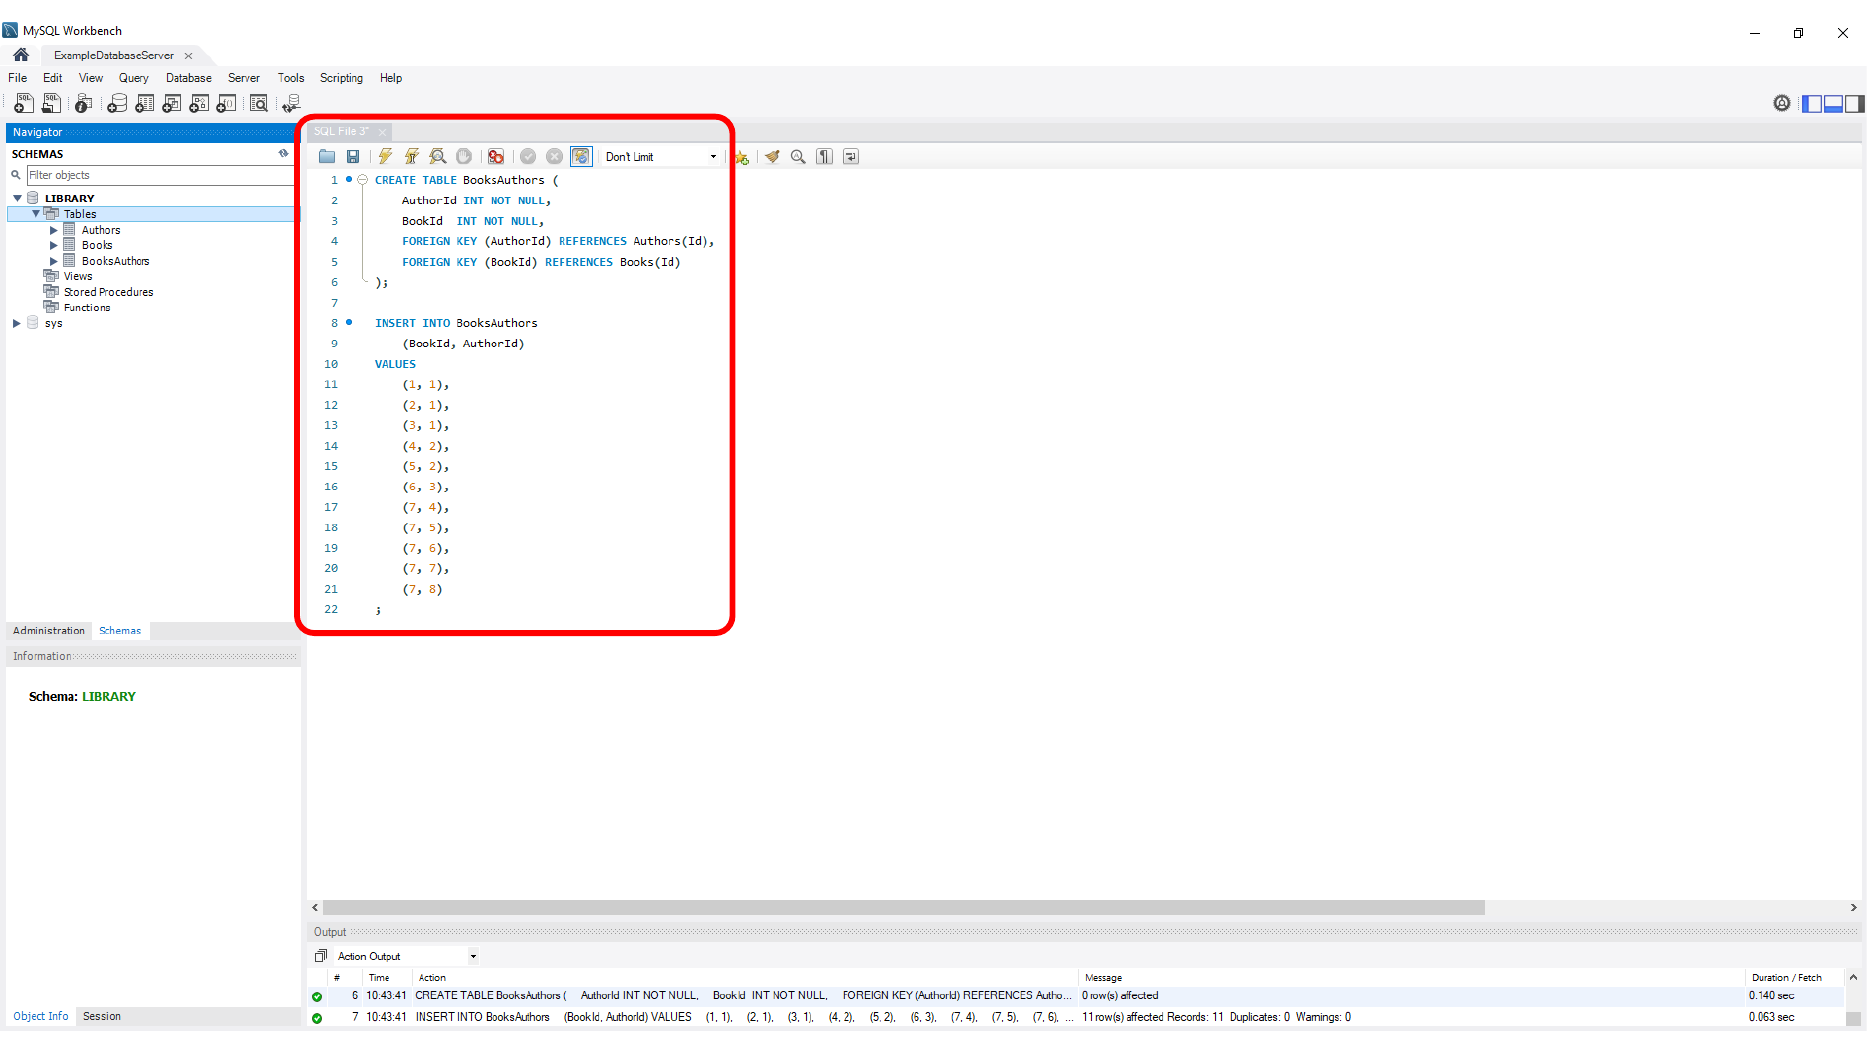Expand the BooksAuthors table
Screen dimensions: 1867x1050
click(x=54, y=261)
